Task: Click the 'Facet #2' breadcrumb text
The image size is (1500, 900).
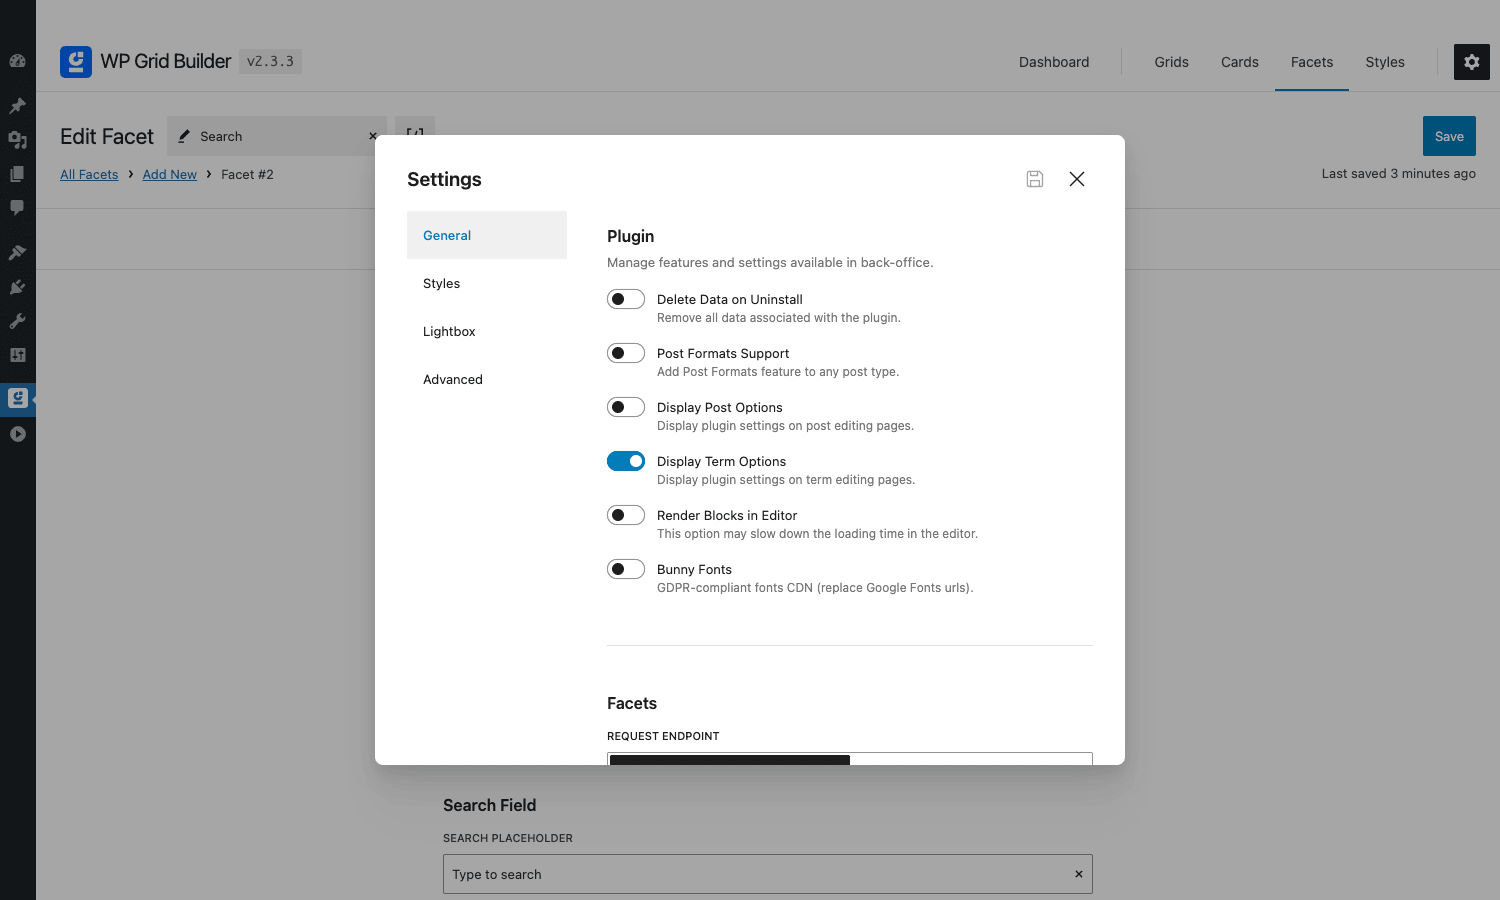Action: 247,174
